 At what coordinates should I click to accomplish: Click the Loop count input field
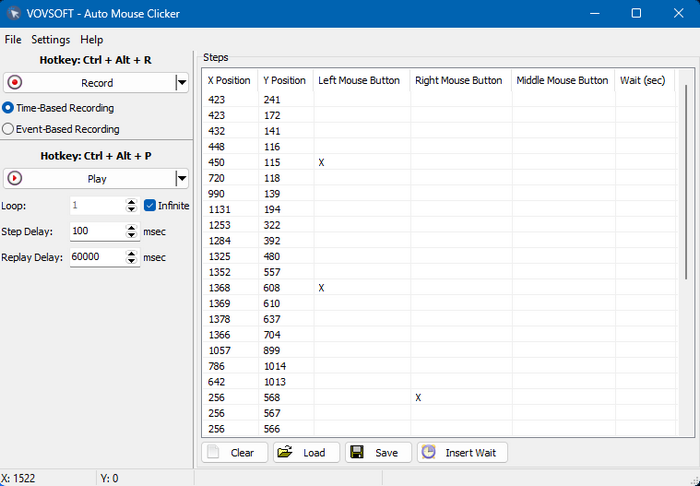[97, 205]
